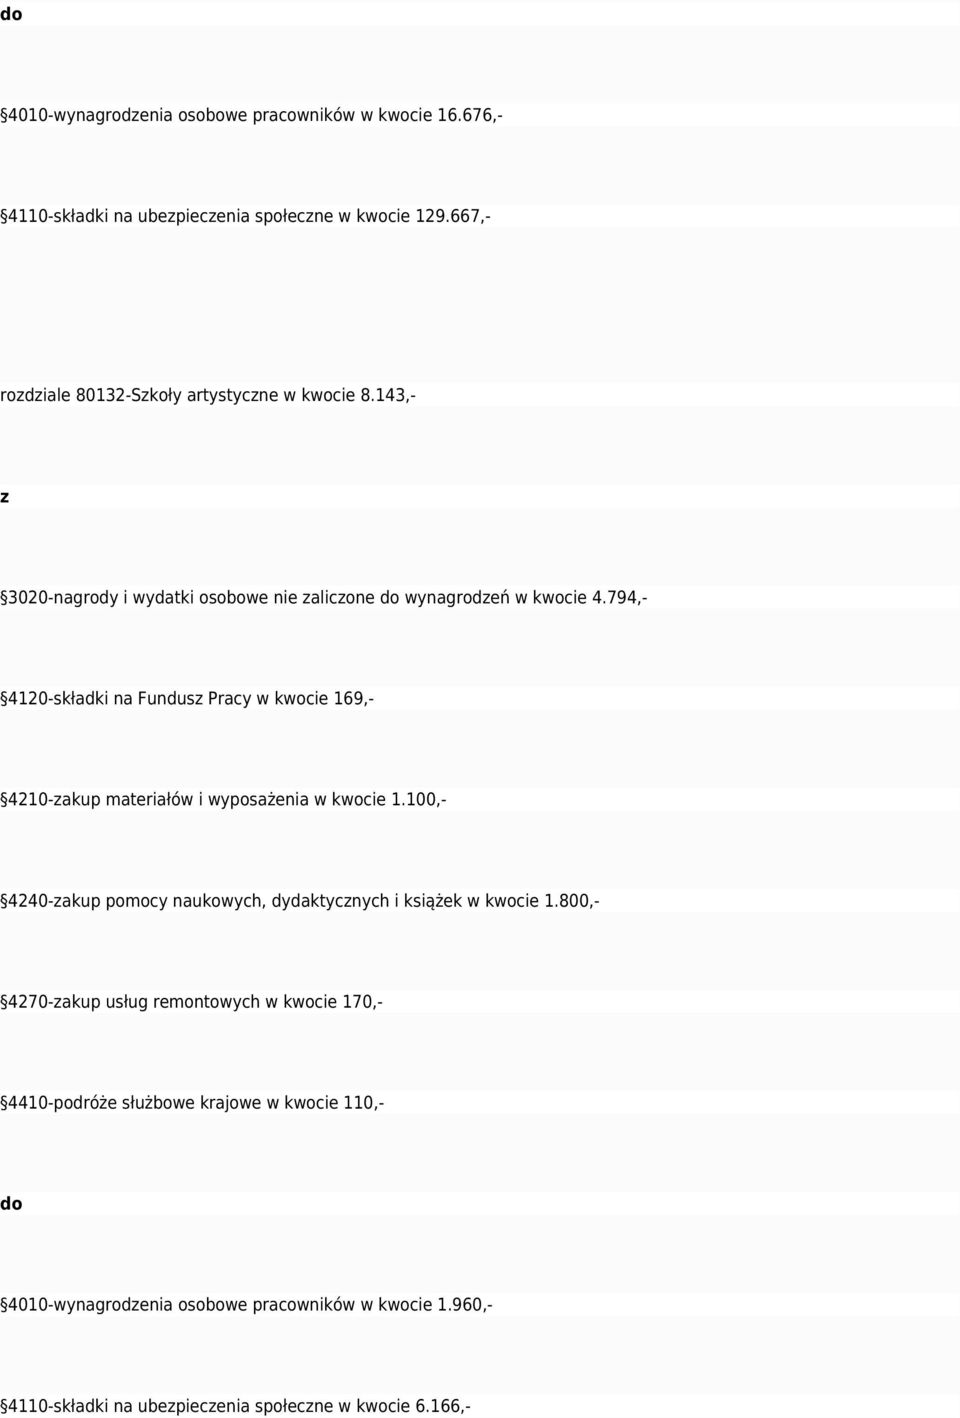This screenshot has height=1418, width=960.
Task: Click the '3020-nagrody i wydatki osobowe' line
Action: [324, 598]
